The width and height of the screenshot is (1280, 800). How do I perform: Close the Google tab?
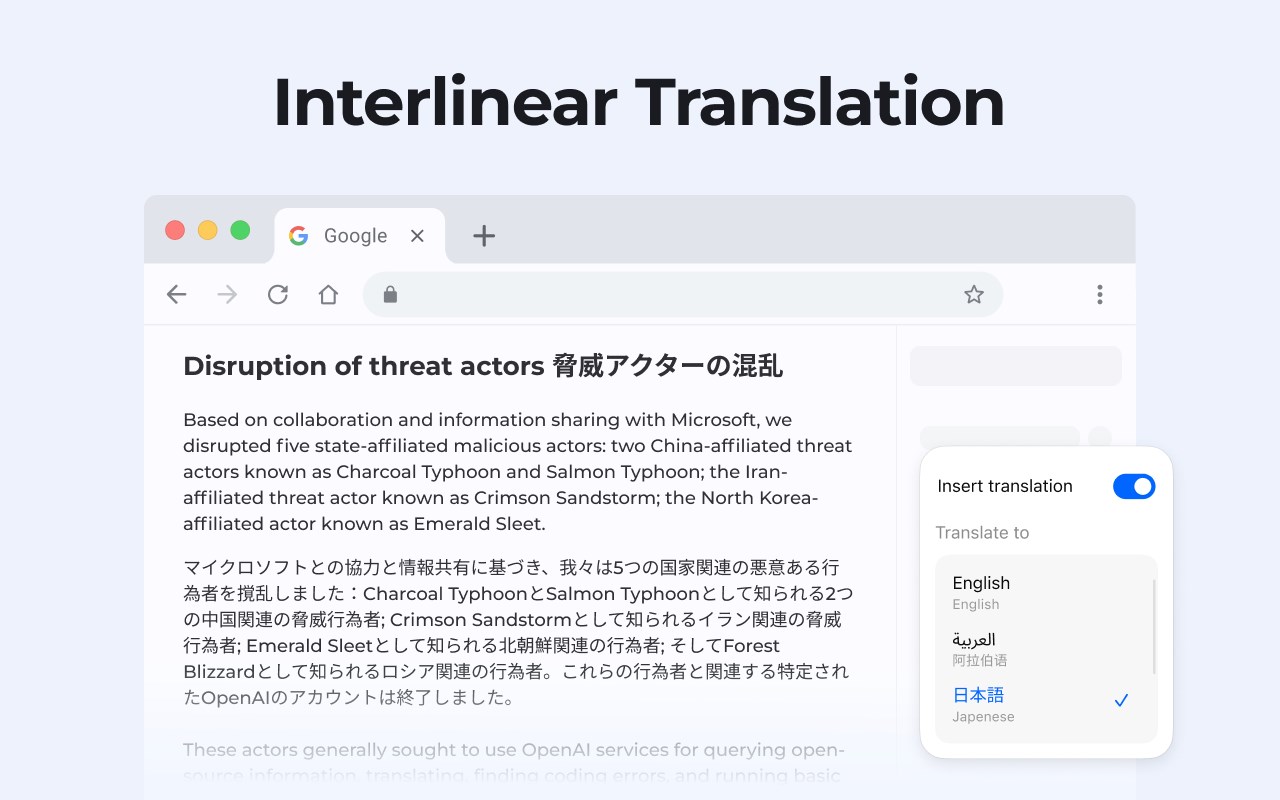pos(417,236)
